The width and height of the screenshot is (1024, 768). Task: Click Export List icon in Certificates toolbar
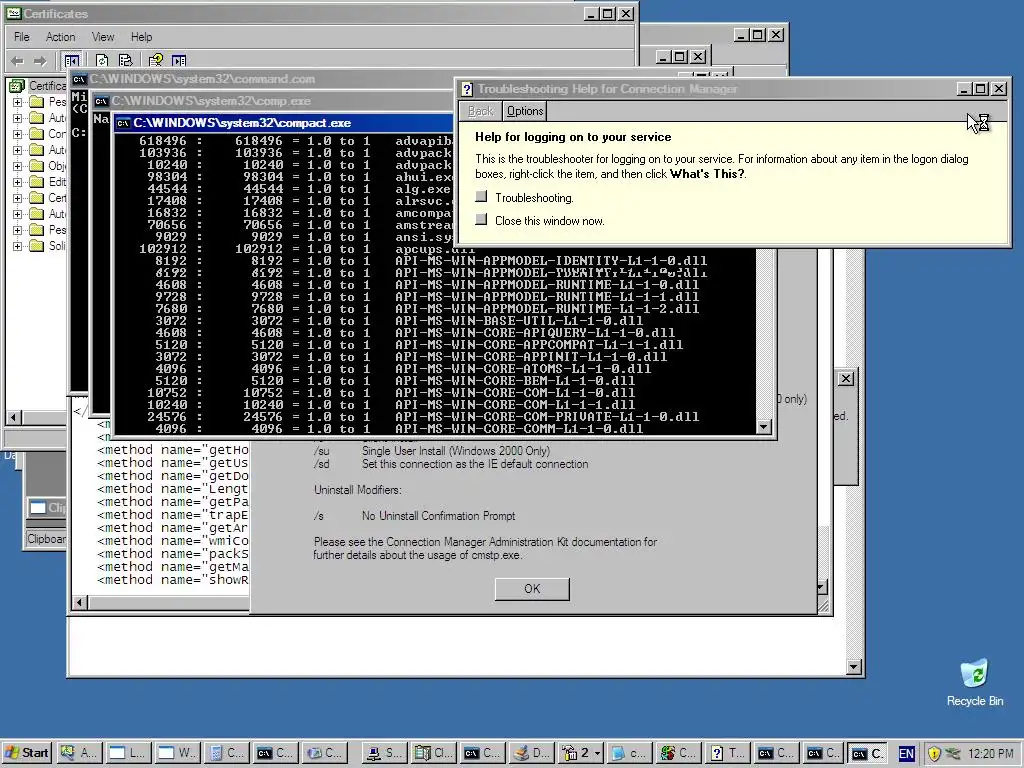coord(125,61)
